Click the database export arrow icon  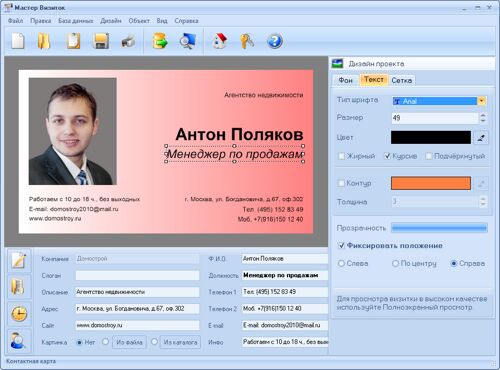[160, 41]
